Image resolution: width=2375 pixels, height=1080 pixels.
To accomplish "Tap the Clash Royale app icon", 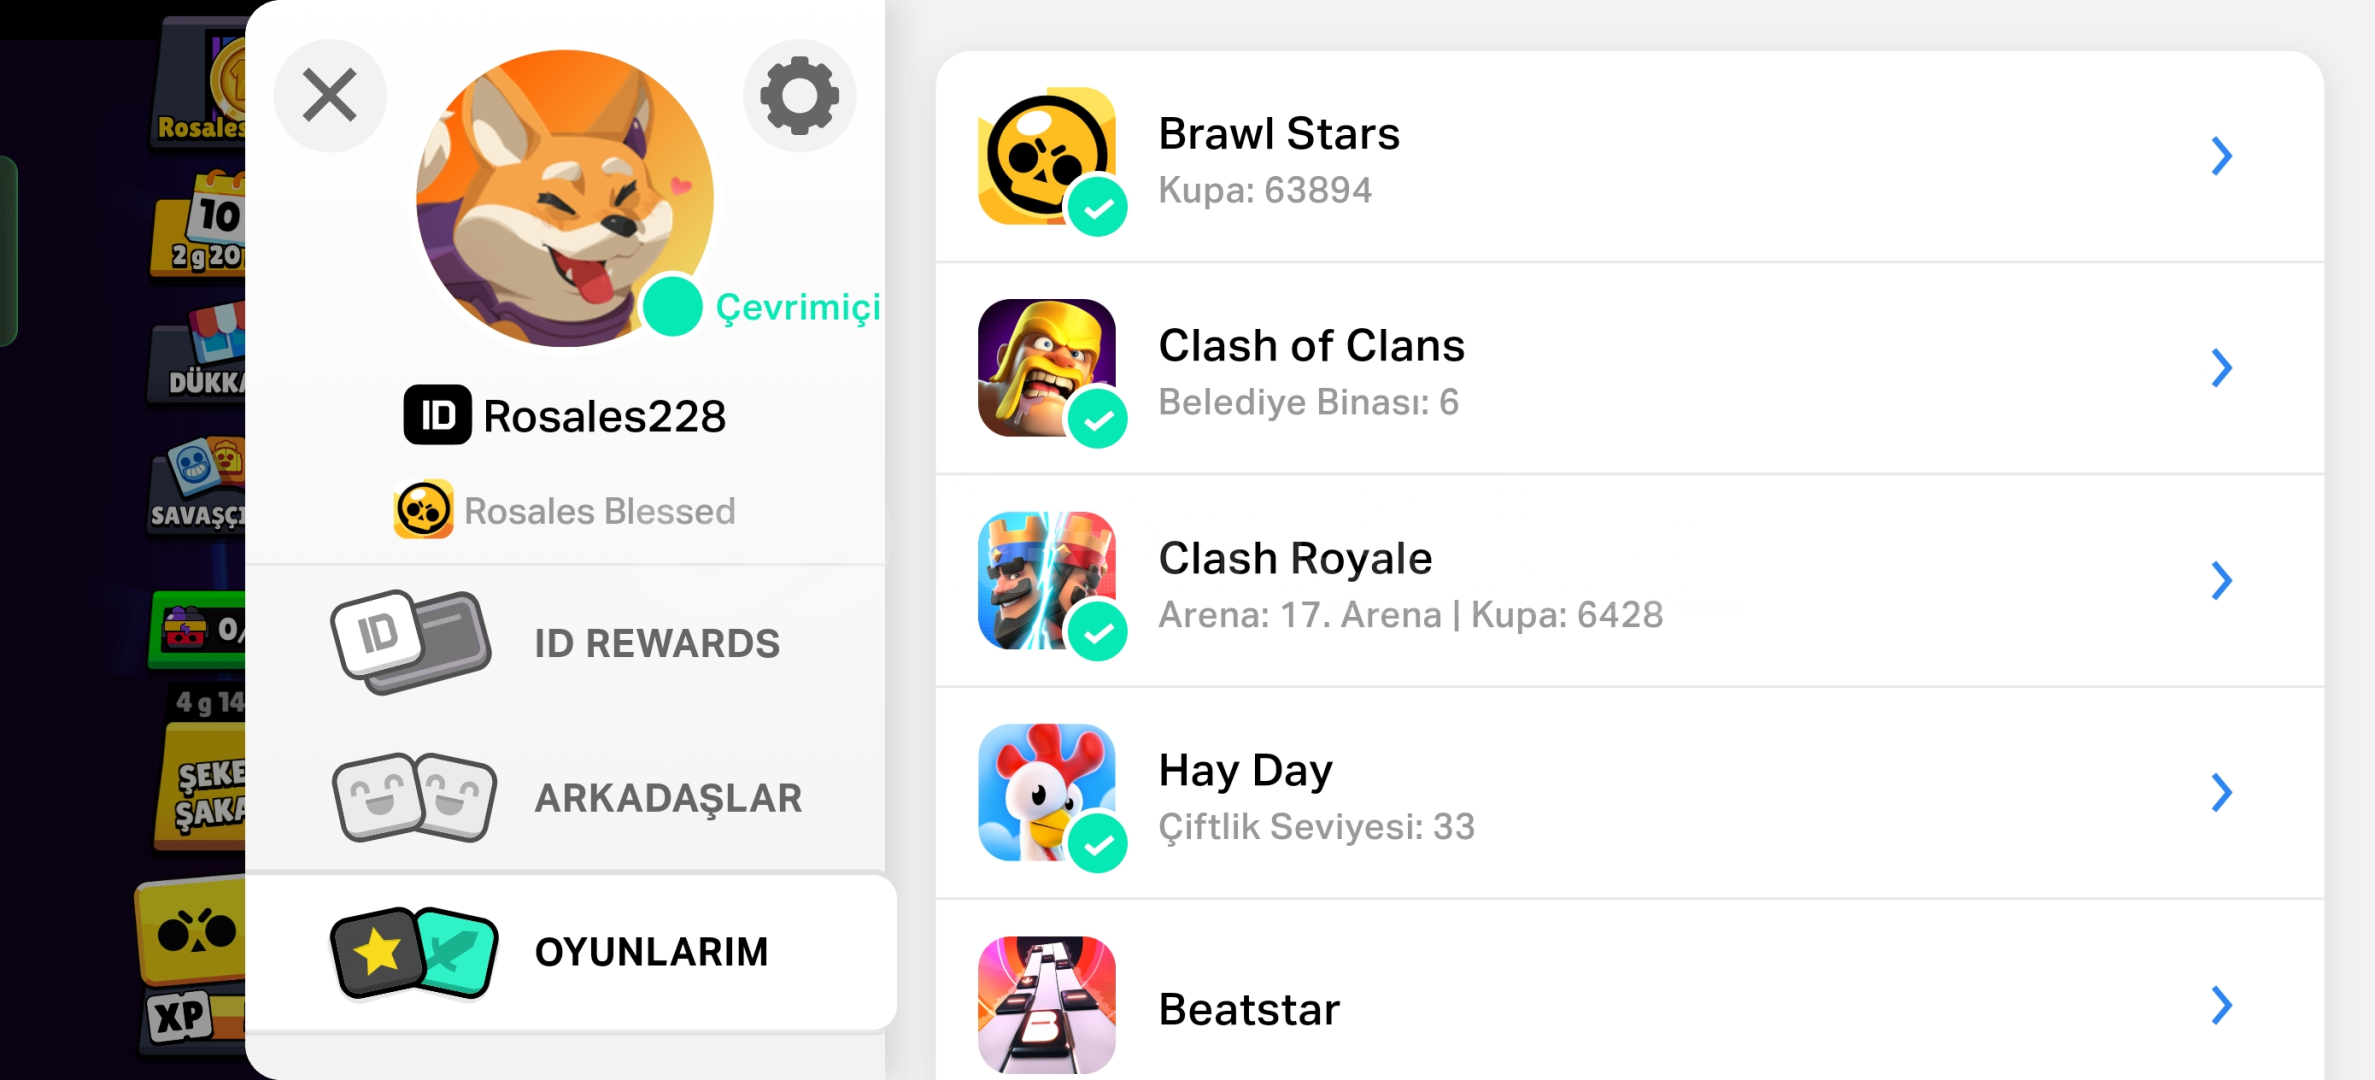I will pyautogui.click(x=1047, y=581).
